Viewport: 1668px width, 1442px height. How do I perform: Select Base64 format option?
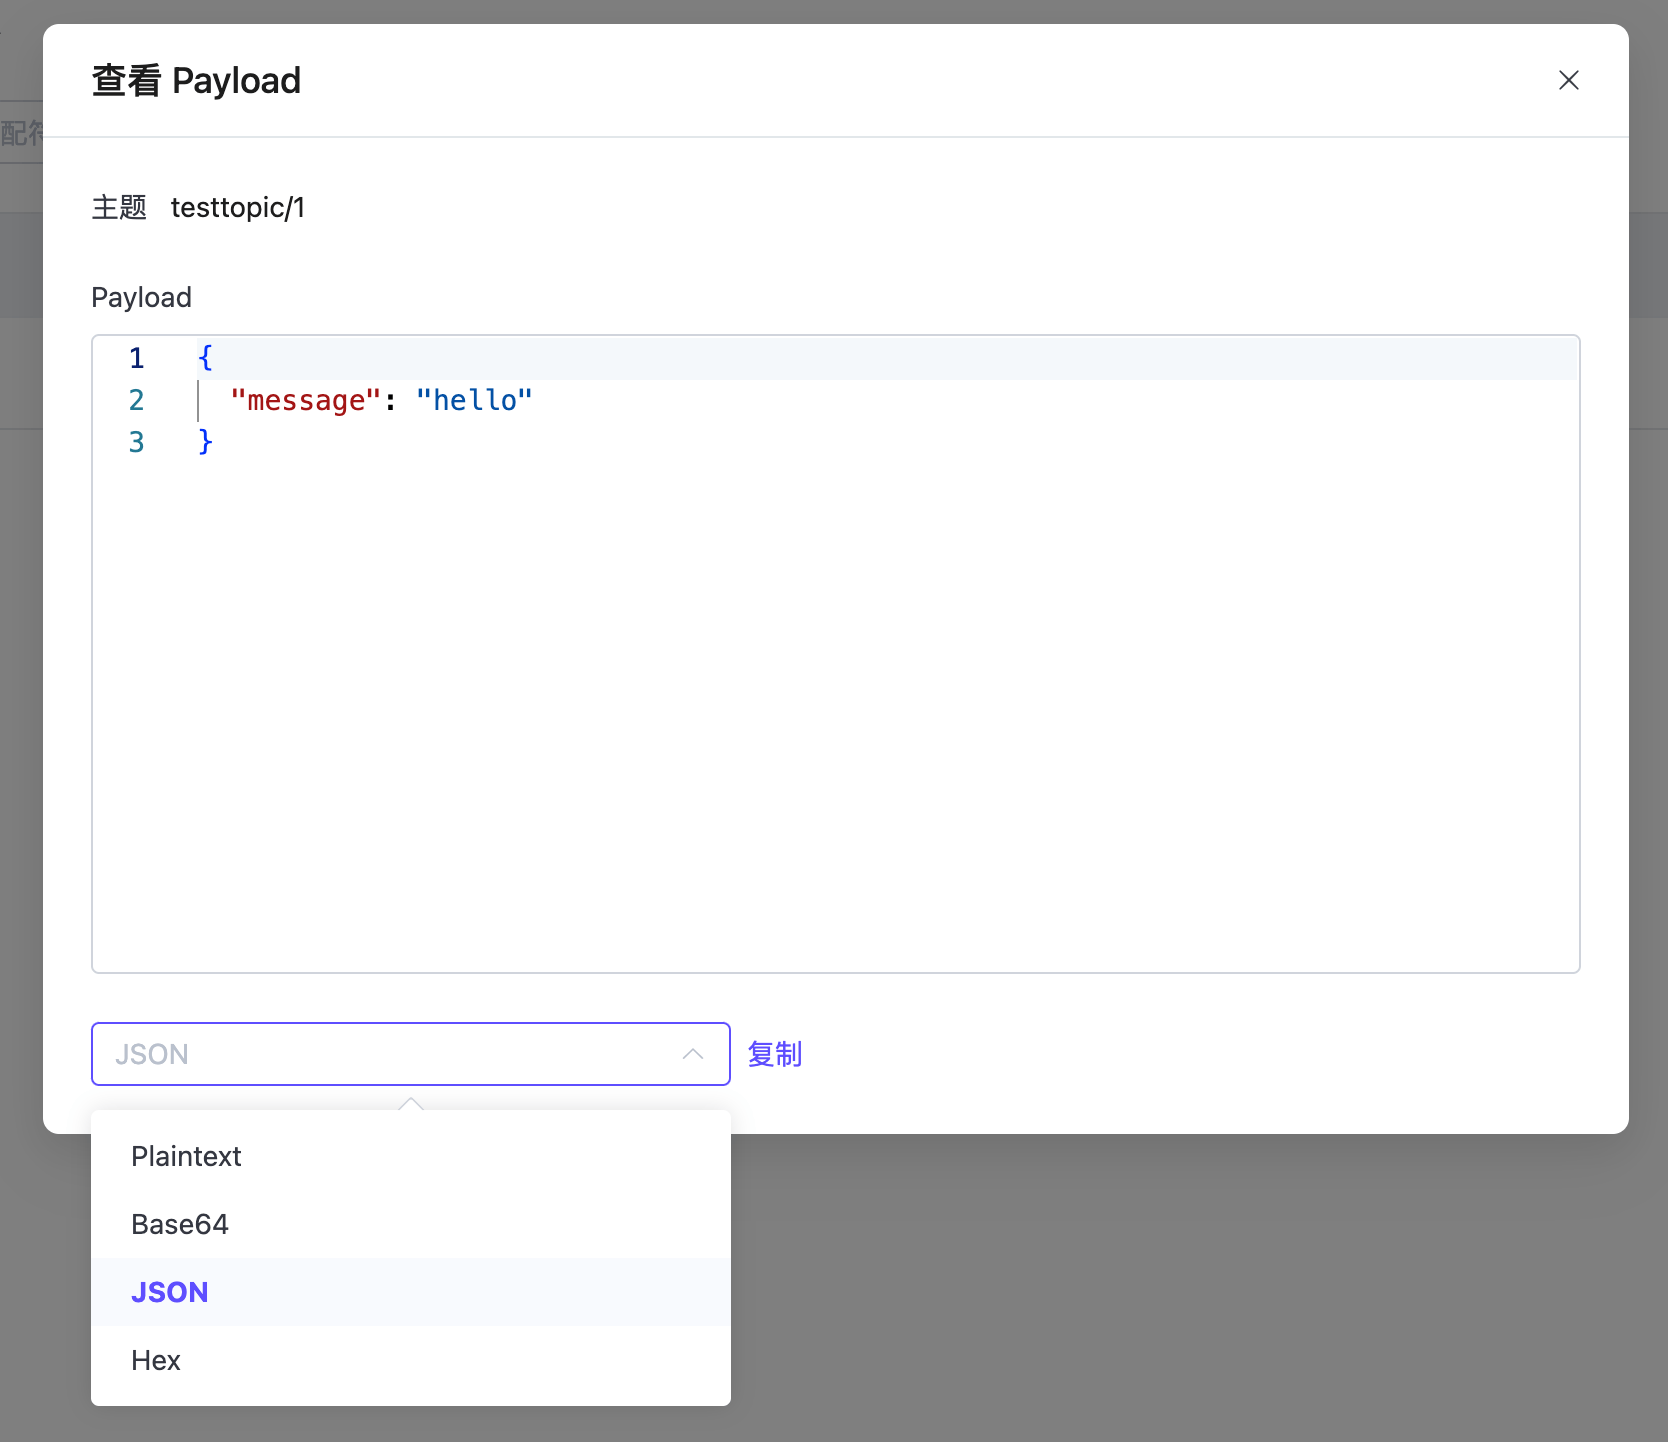point(180,1224)
